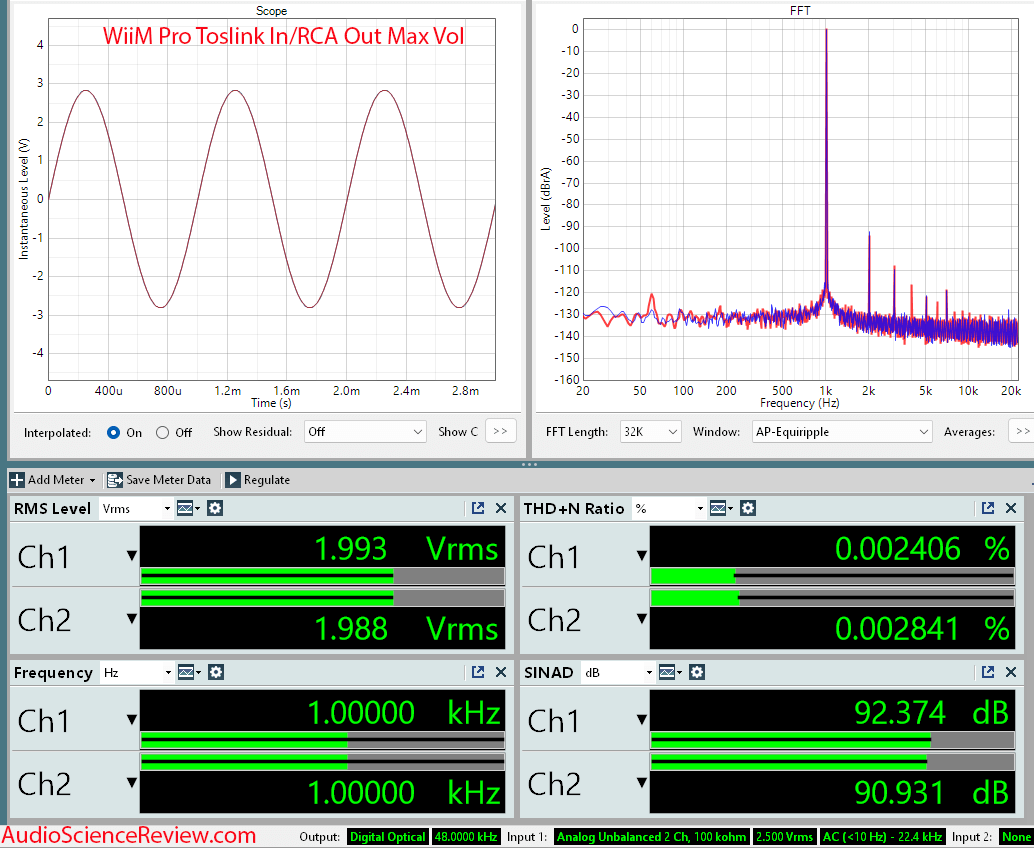This screenshot has height=848, width=1034.
Task: Click 0.002841 % Ch2 THD+N reading
Action: coord(922,628)
